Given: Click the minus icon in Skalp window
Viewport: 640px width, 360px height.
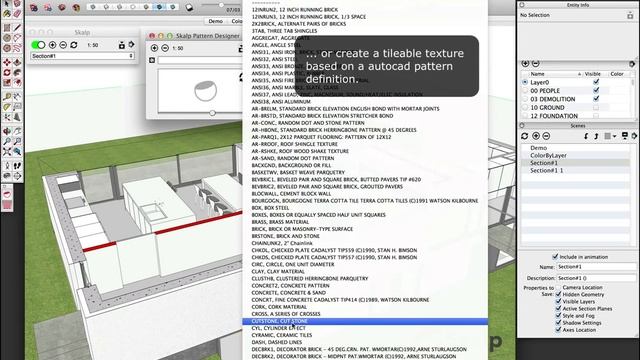Looking at the screenshot, I should (x=63, y=45).
